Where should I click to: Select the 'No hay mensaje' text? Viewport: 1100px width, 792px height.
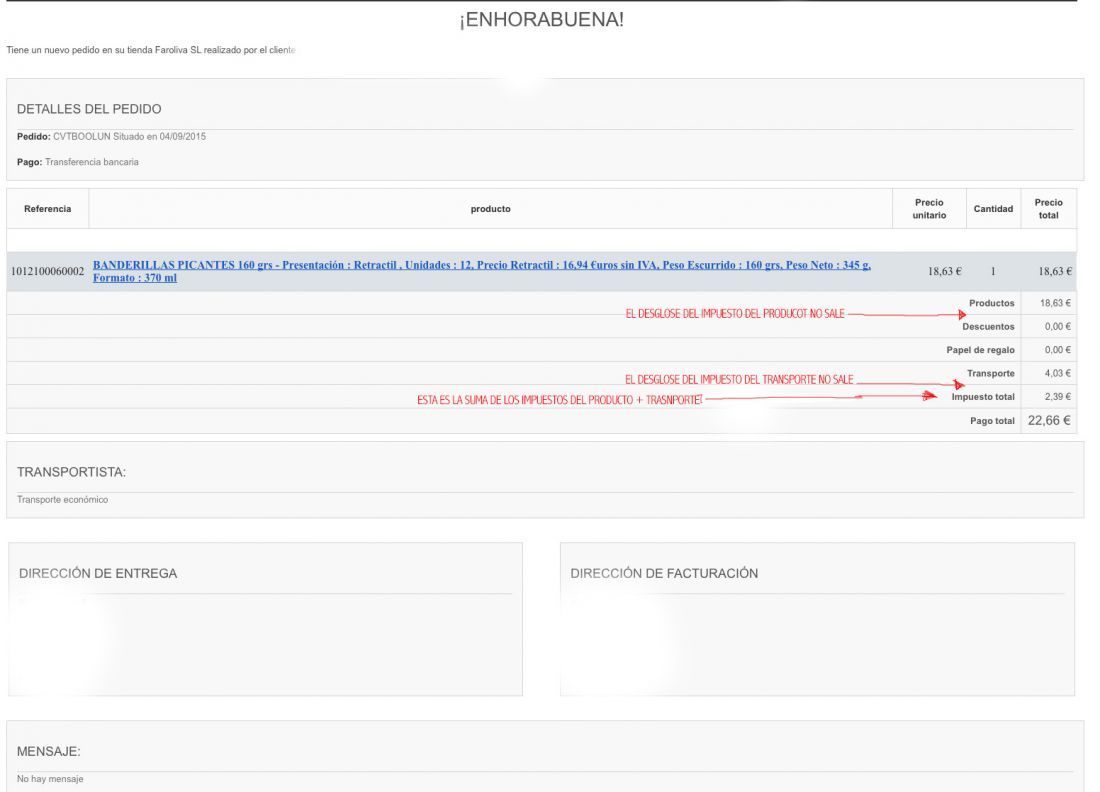[x=50, y=779]
